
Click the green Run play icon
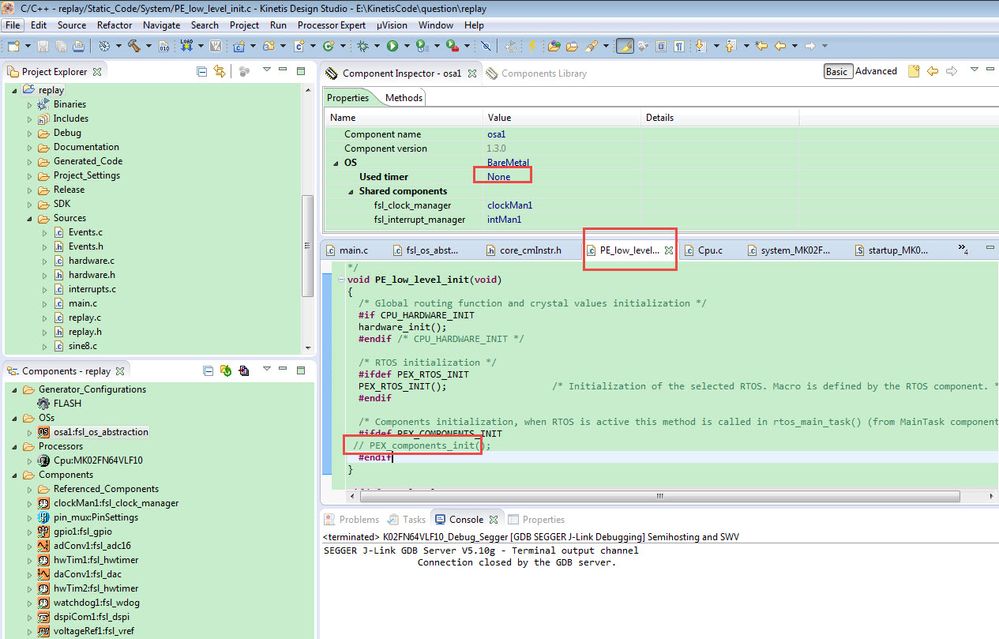point(392,46)
